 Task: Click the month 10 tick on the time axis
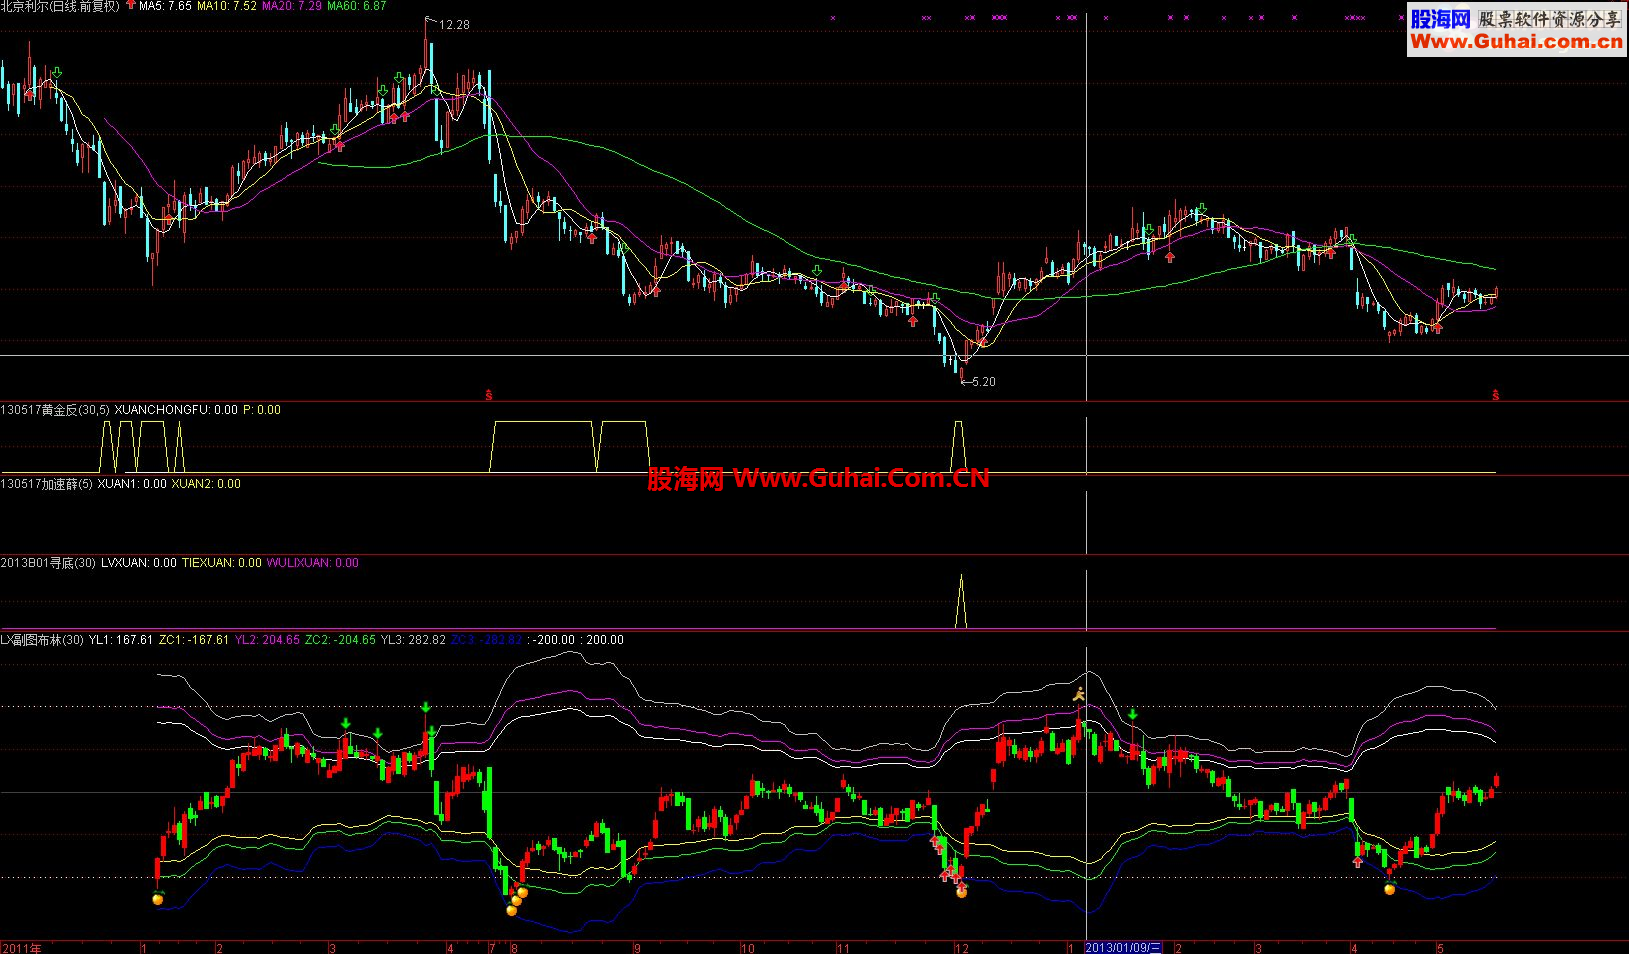pyautogui.click(x=748, y=948)
